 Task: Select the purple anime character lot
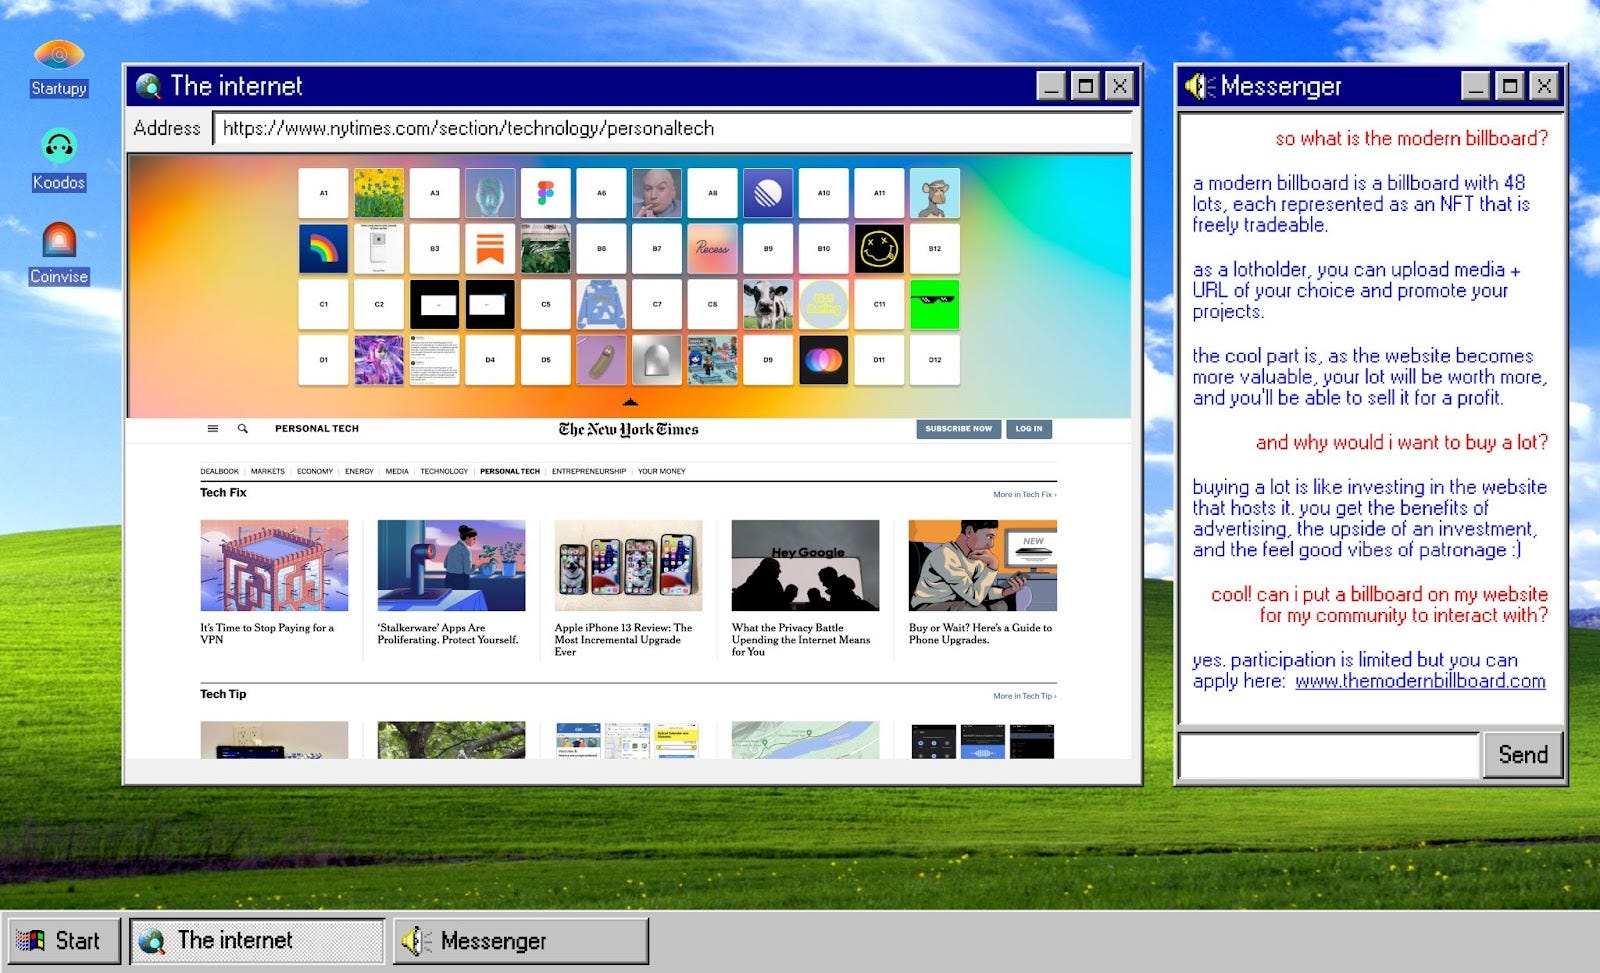pos(379,360)
